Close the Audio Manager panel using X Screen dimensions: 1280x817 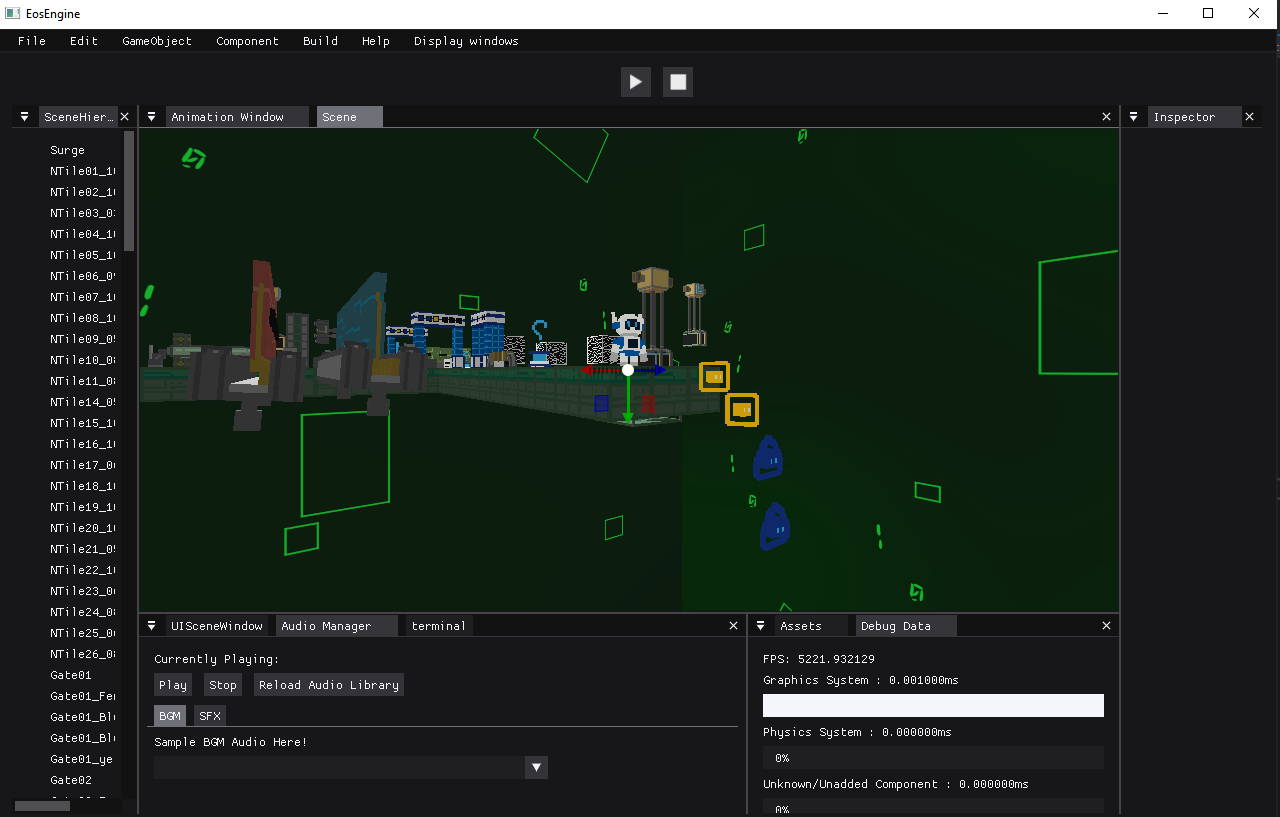(734, 626)
